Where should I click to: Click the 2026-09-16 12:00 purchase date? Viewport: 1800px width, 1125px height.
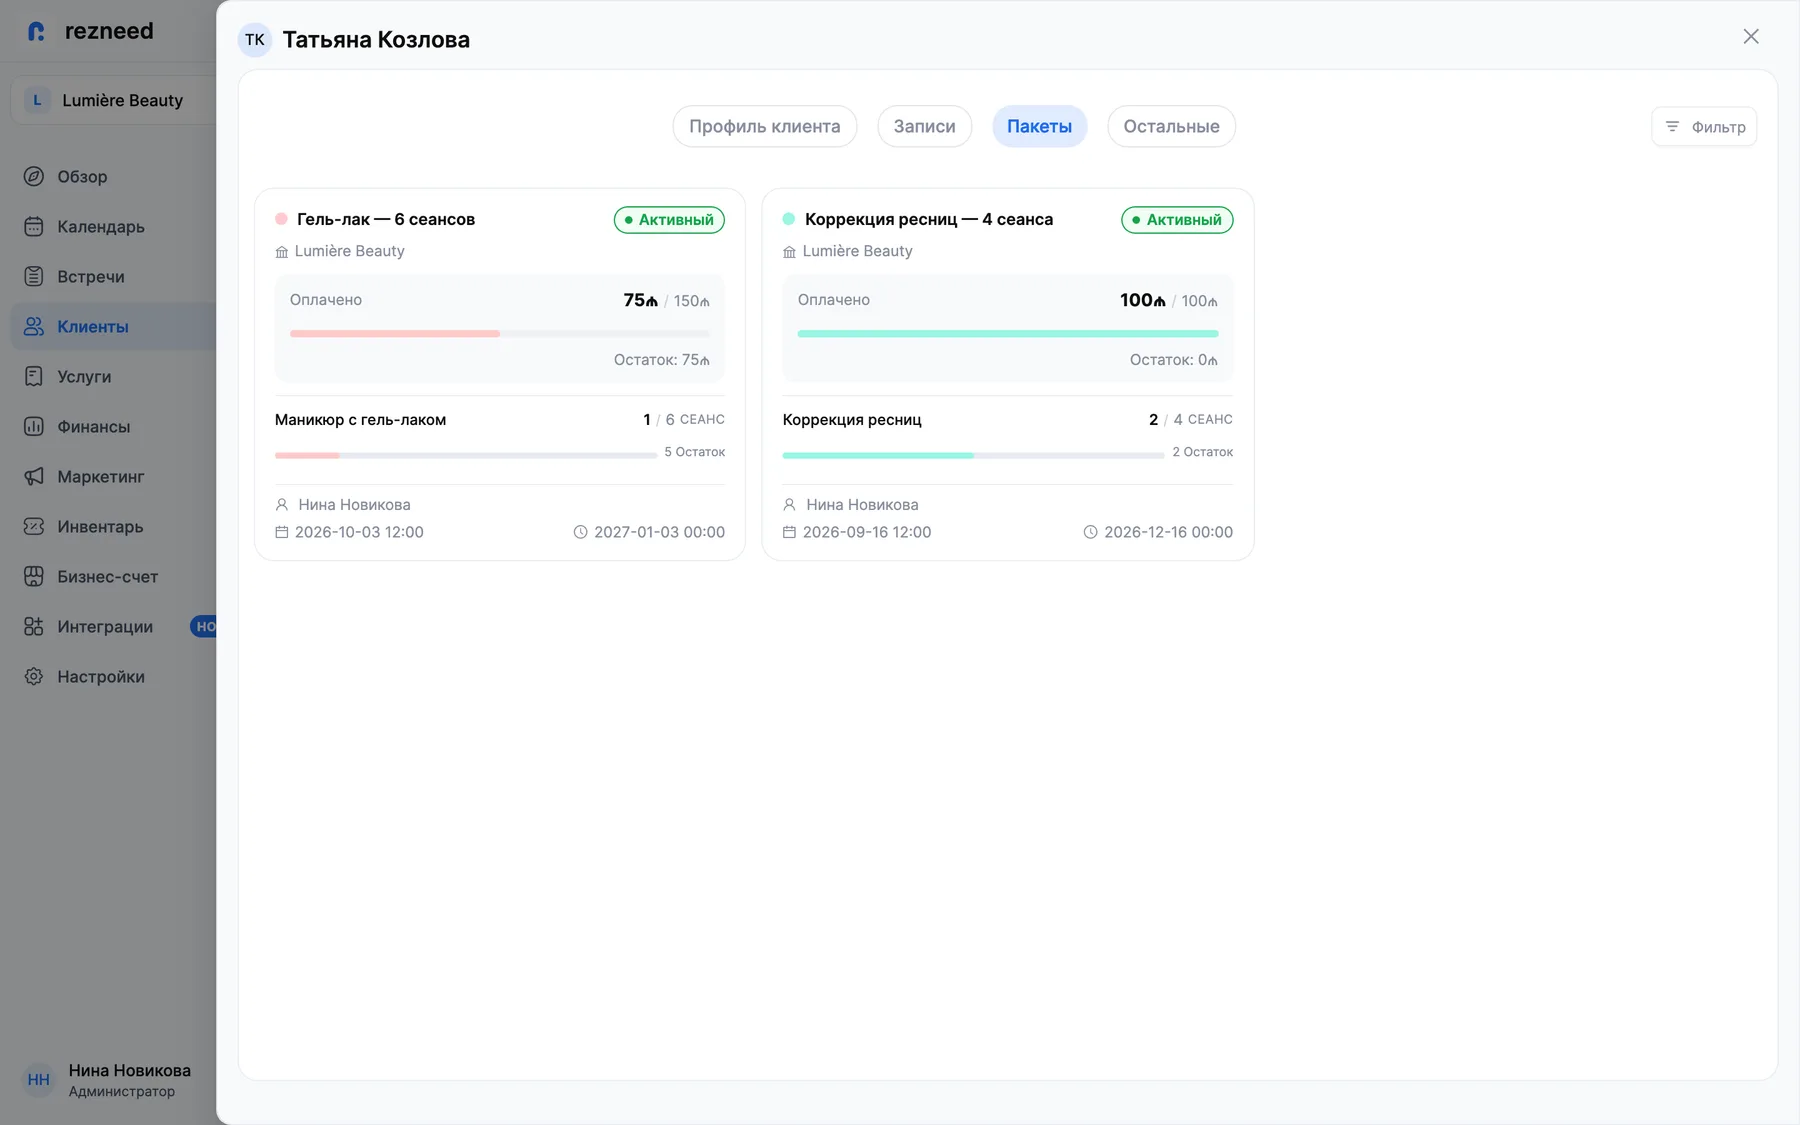pos(867,532)
